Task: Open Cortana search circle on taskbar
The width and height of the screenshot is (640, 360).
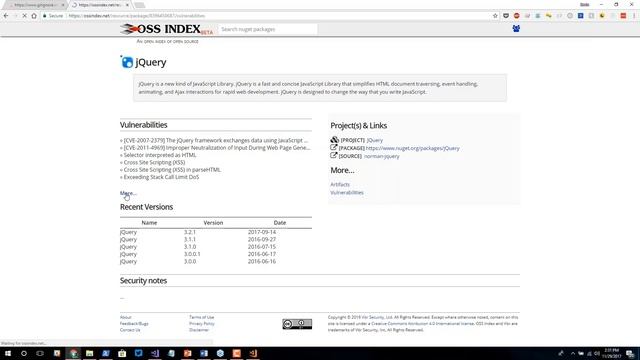Action: 24,353
